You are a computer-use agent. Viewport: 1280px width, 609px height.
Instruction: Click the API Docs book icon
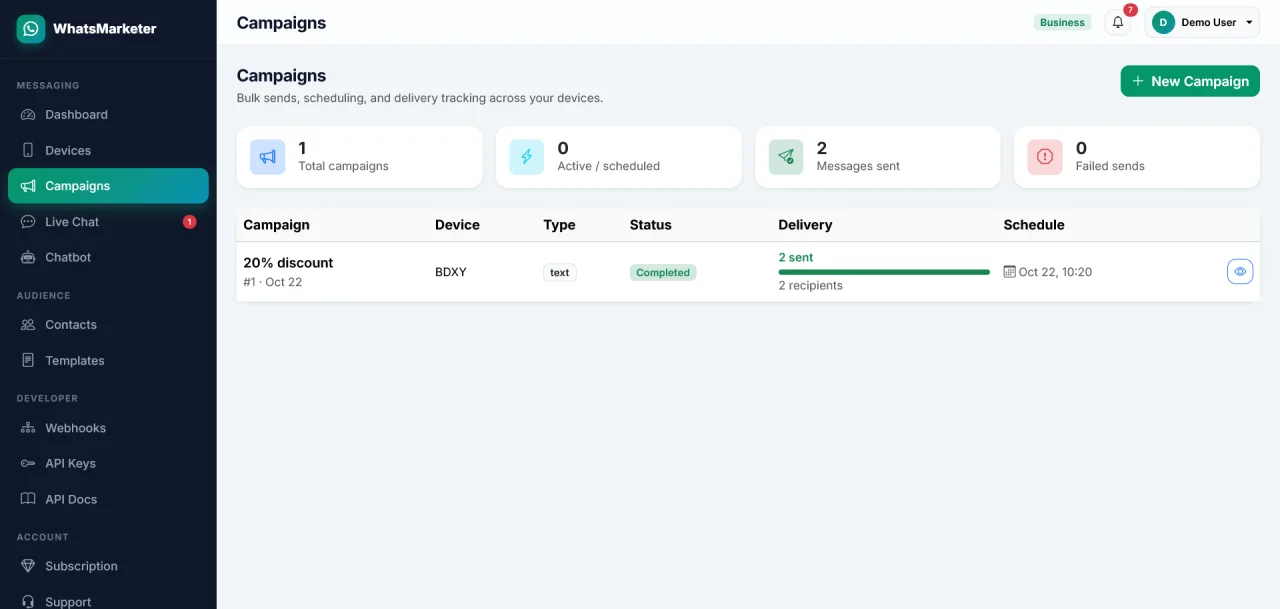pos(28,499)
